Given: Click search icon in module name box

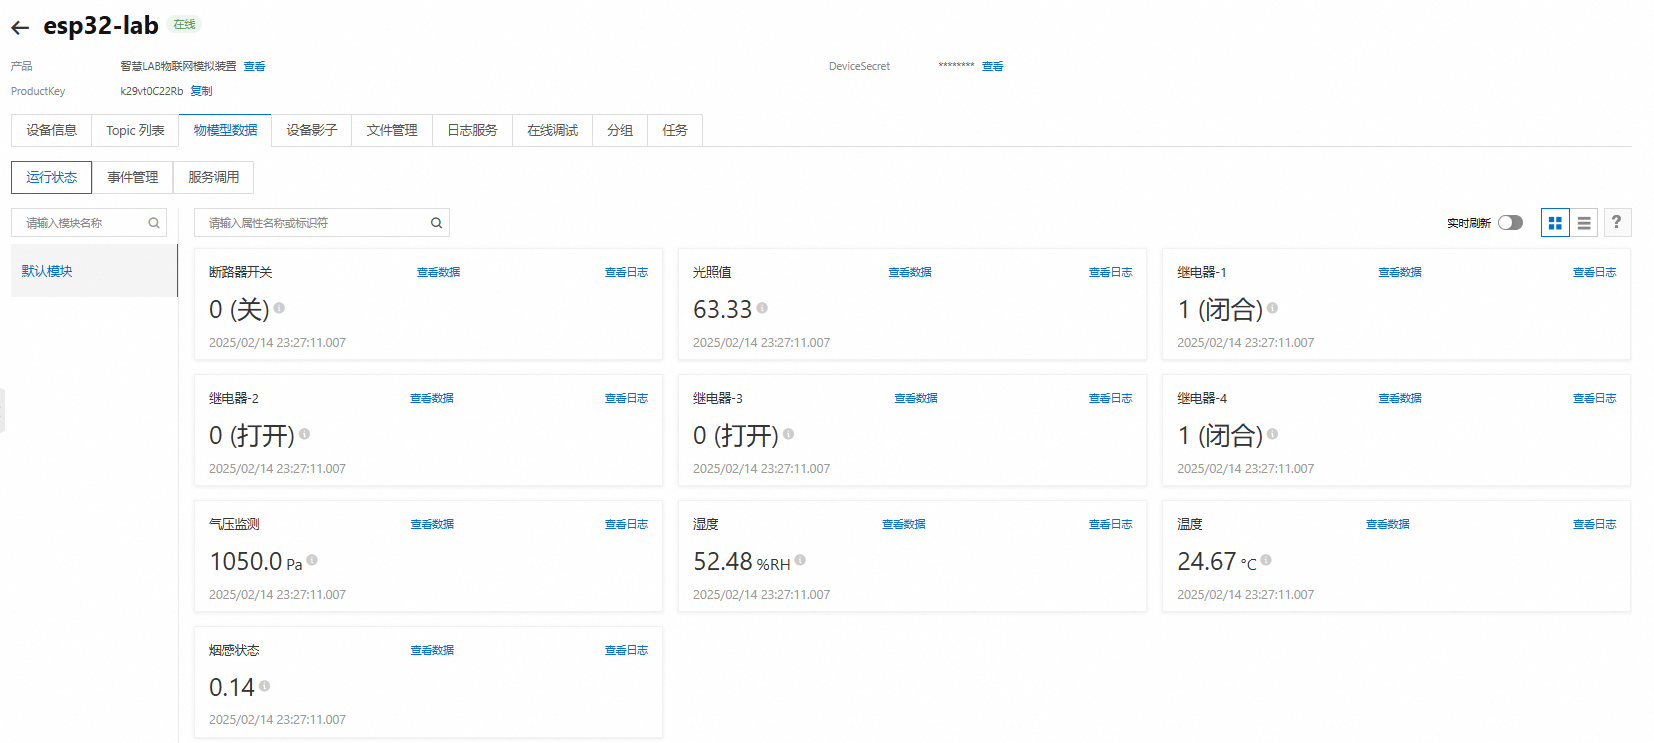Looking at the screenshot, I should pos(154,223).
